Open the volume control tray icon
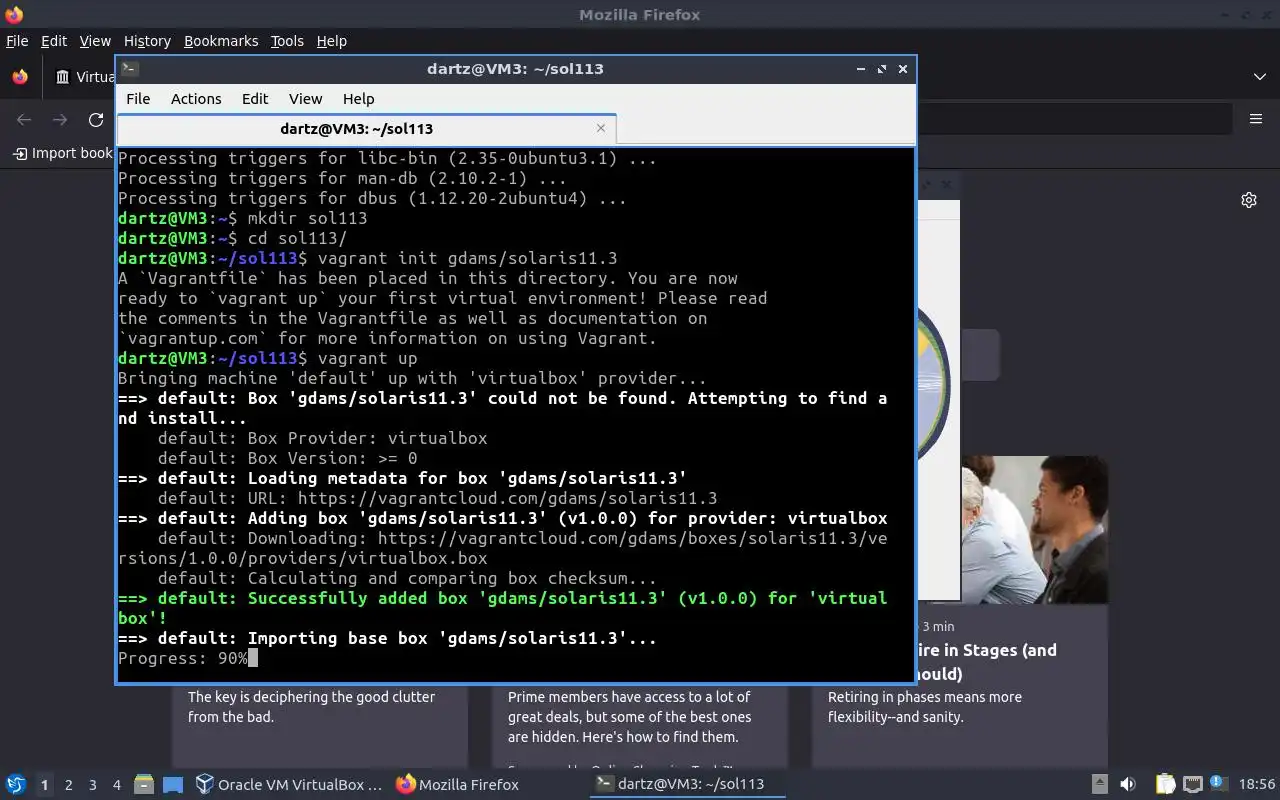The image size is (1280, 800). coord(1128,785)
